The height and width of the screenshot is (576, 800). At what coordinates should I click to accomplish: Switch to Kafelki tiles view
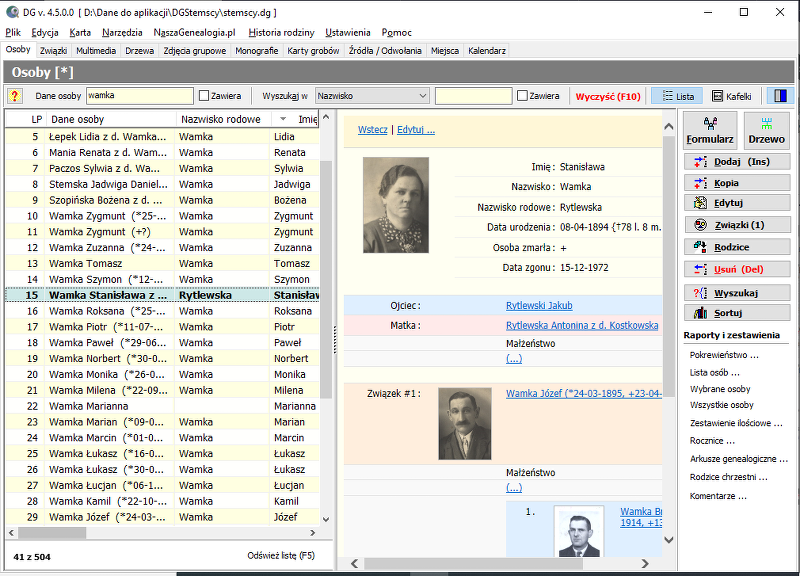pyautogui.click(x=732, y=96)
